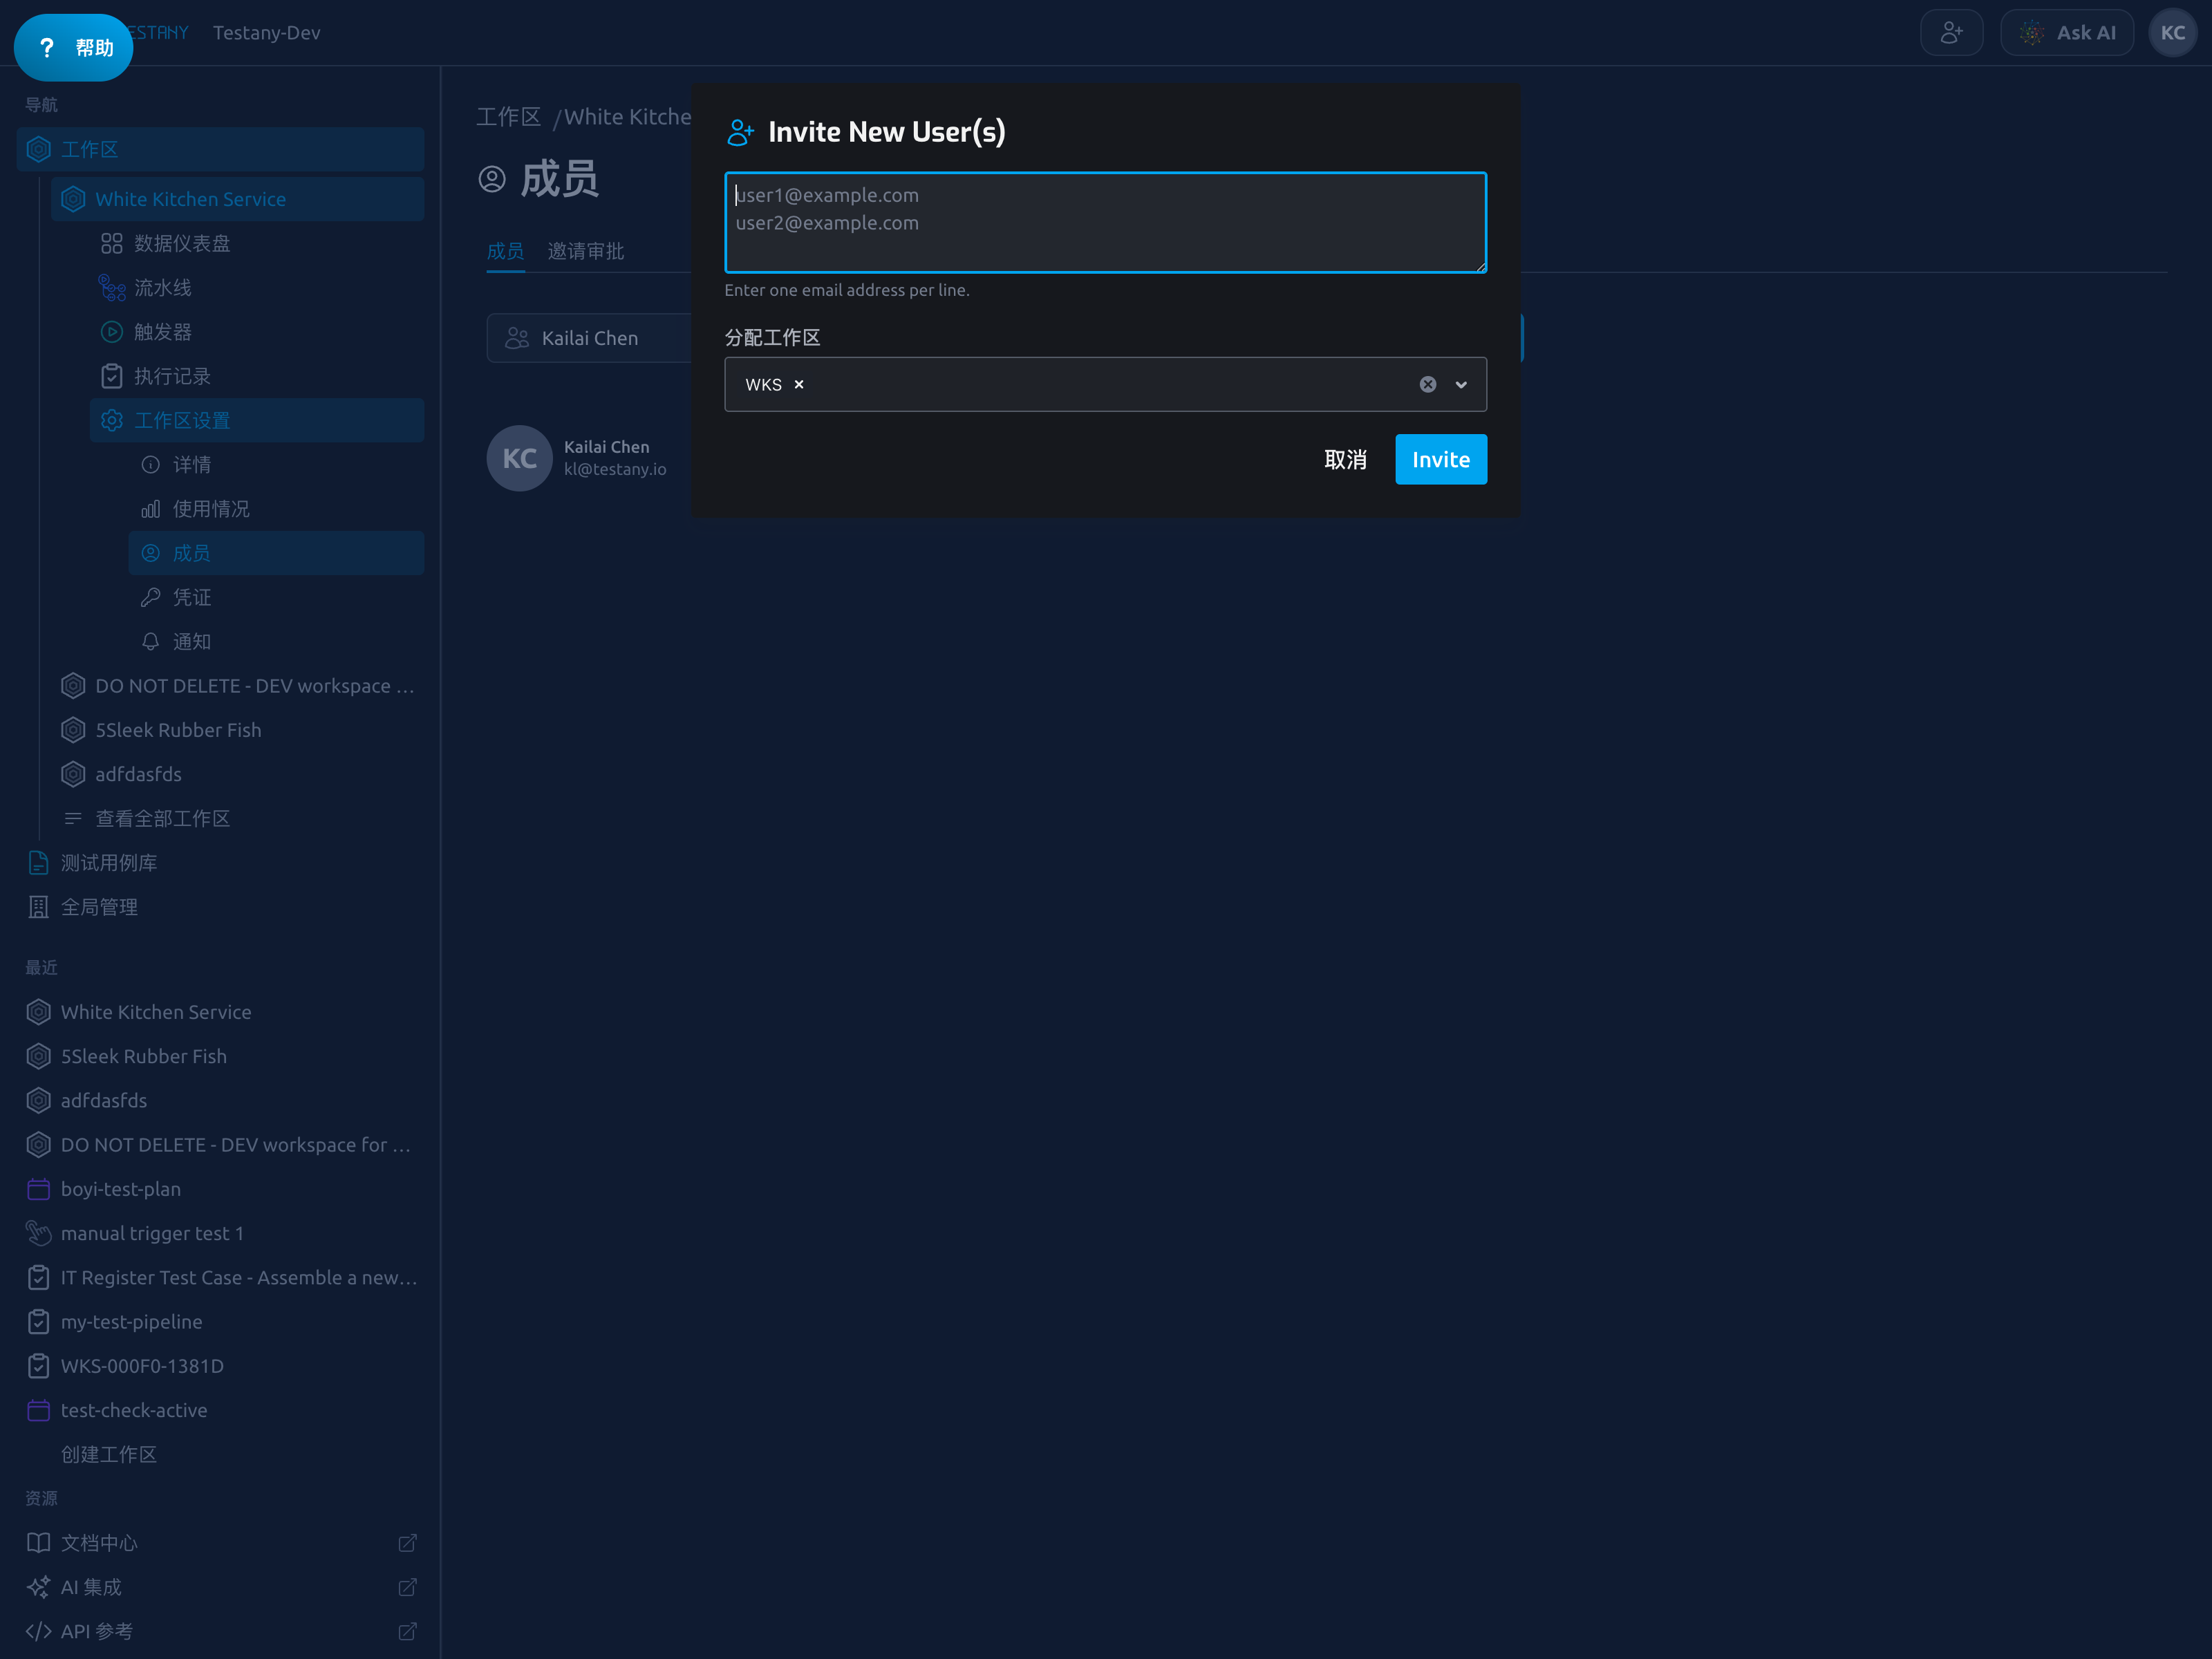The width and height of the screenshot is (2212, 1659).
Task: Open Ask AI assistant
Action: 2066,33
